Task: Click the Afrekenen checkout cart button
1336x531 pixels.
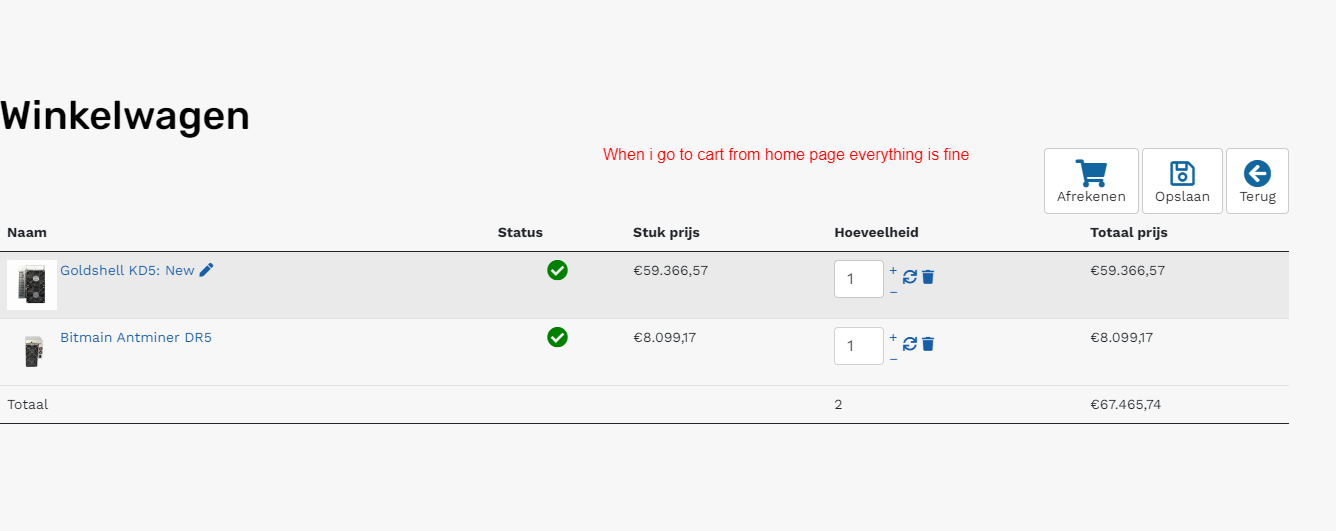Action: (1091, 181)
